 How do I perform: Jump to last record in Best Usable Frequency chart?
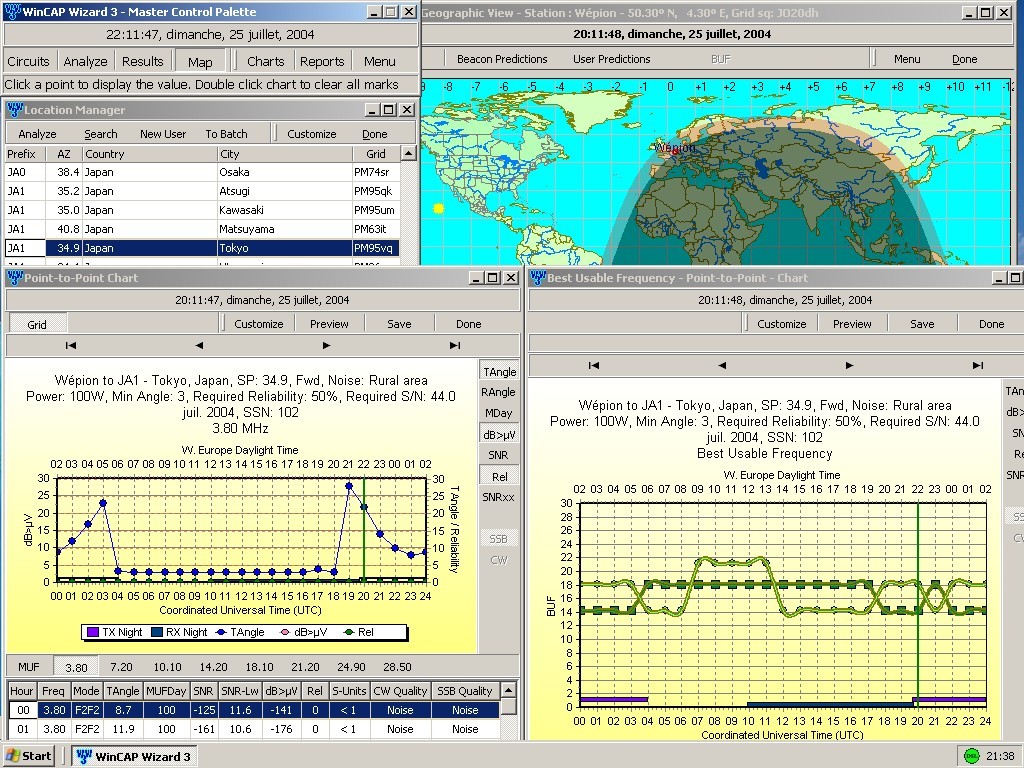pyautogui.click(x=977, y=366)
